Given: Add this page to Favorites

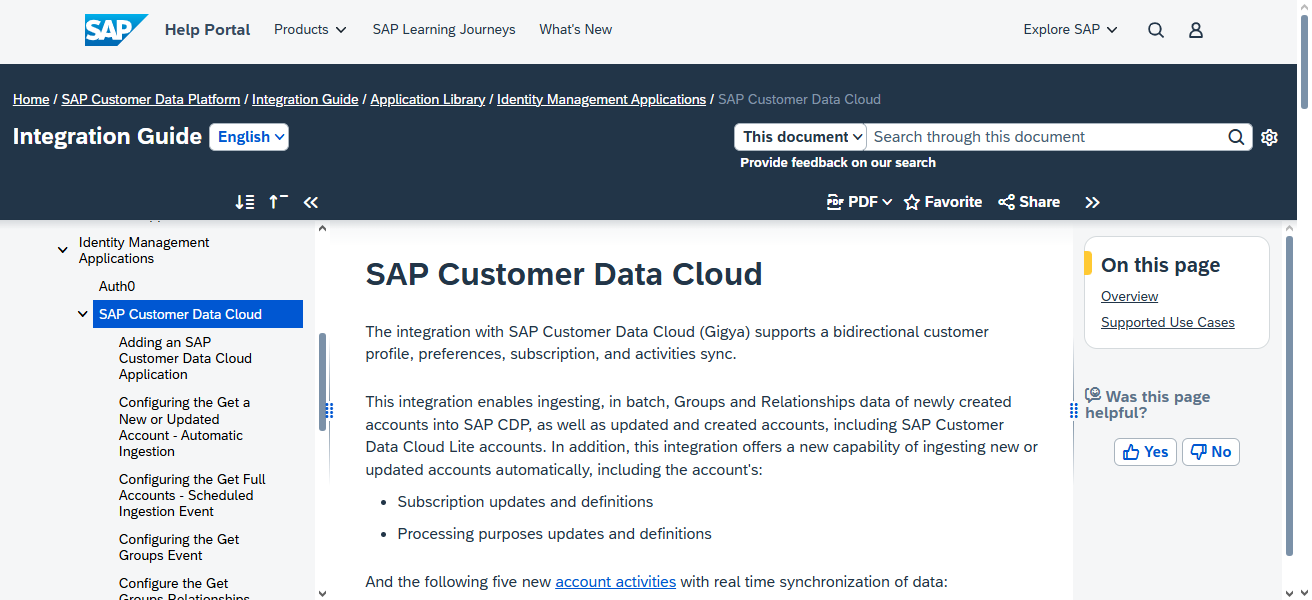Looking at the screenshot, I should 942,201.
